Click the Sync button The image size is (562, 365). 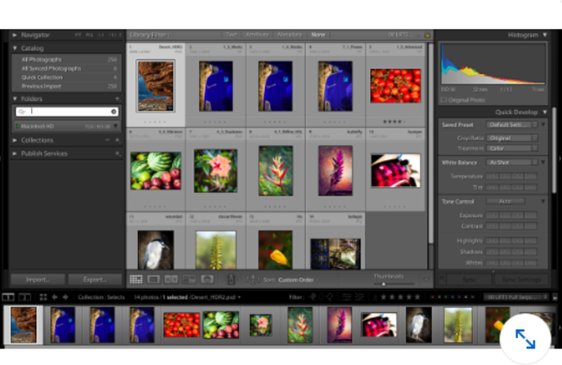coord(470,279)
